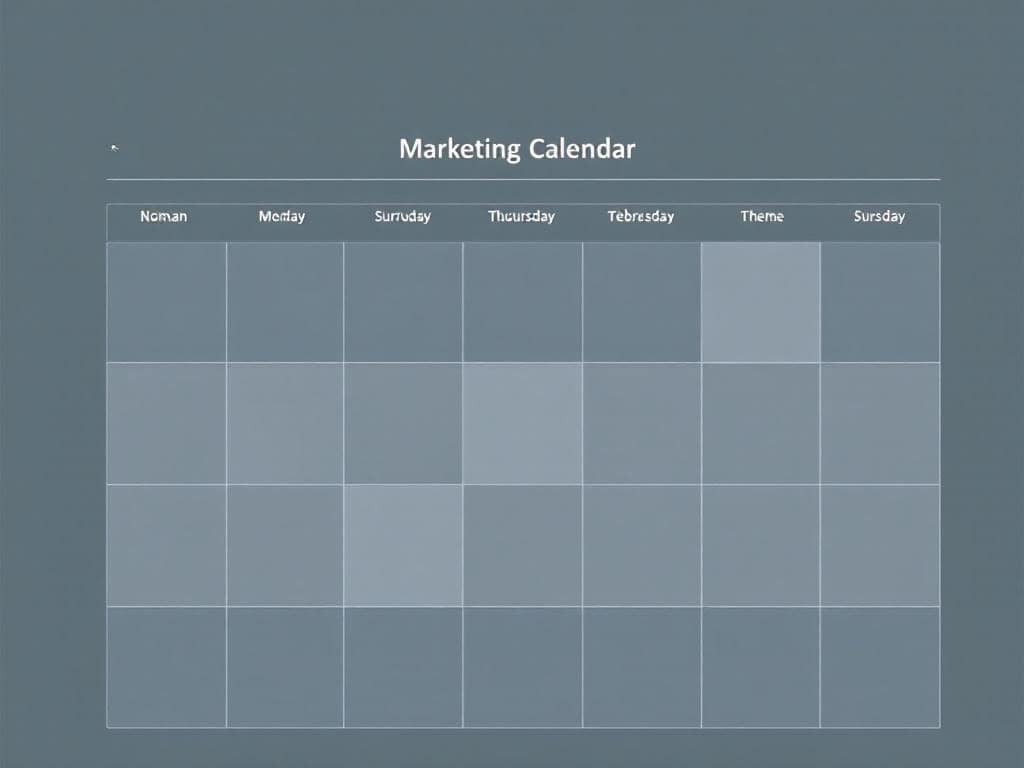Click the Surruday column header
This screenshot has height=768, width=1024.
pyautogui.click(x=402, y=216)
